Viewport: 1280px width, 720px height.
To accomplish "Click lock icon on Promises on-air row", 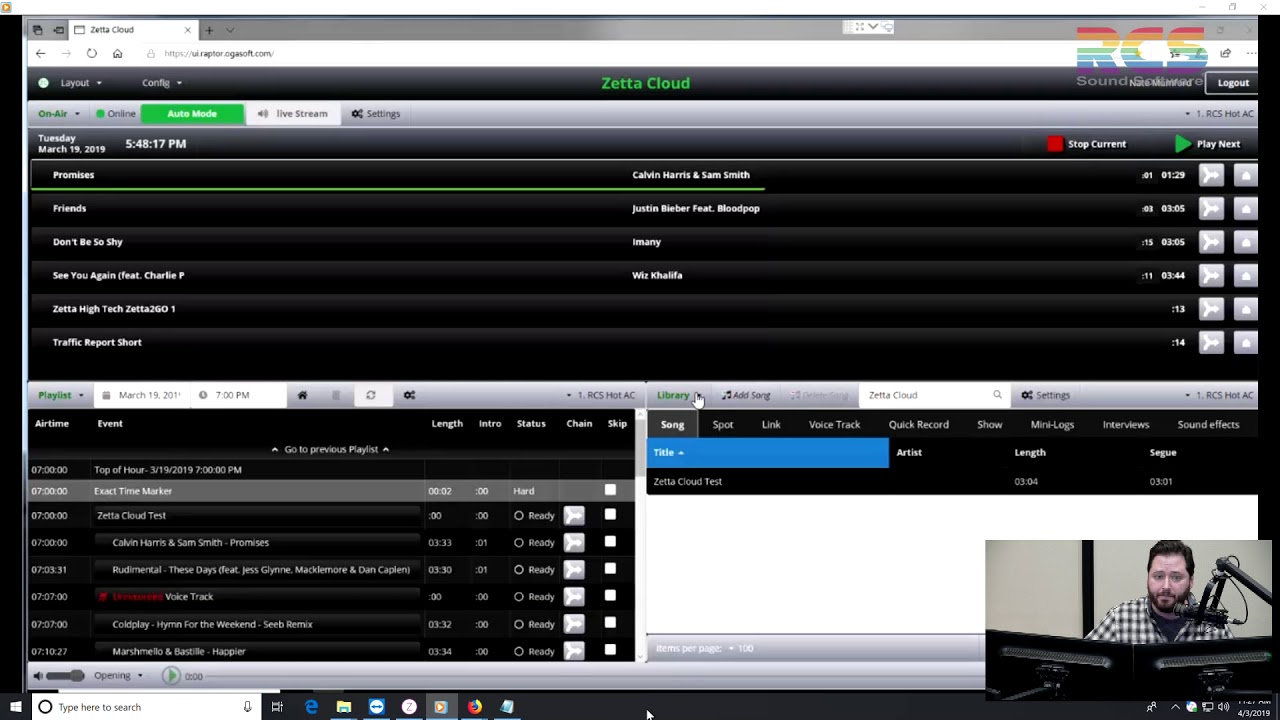I will pyautogui.click(x=1246, y=175).
